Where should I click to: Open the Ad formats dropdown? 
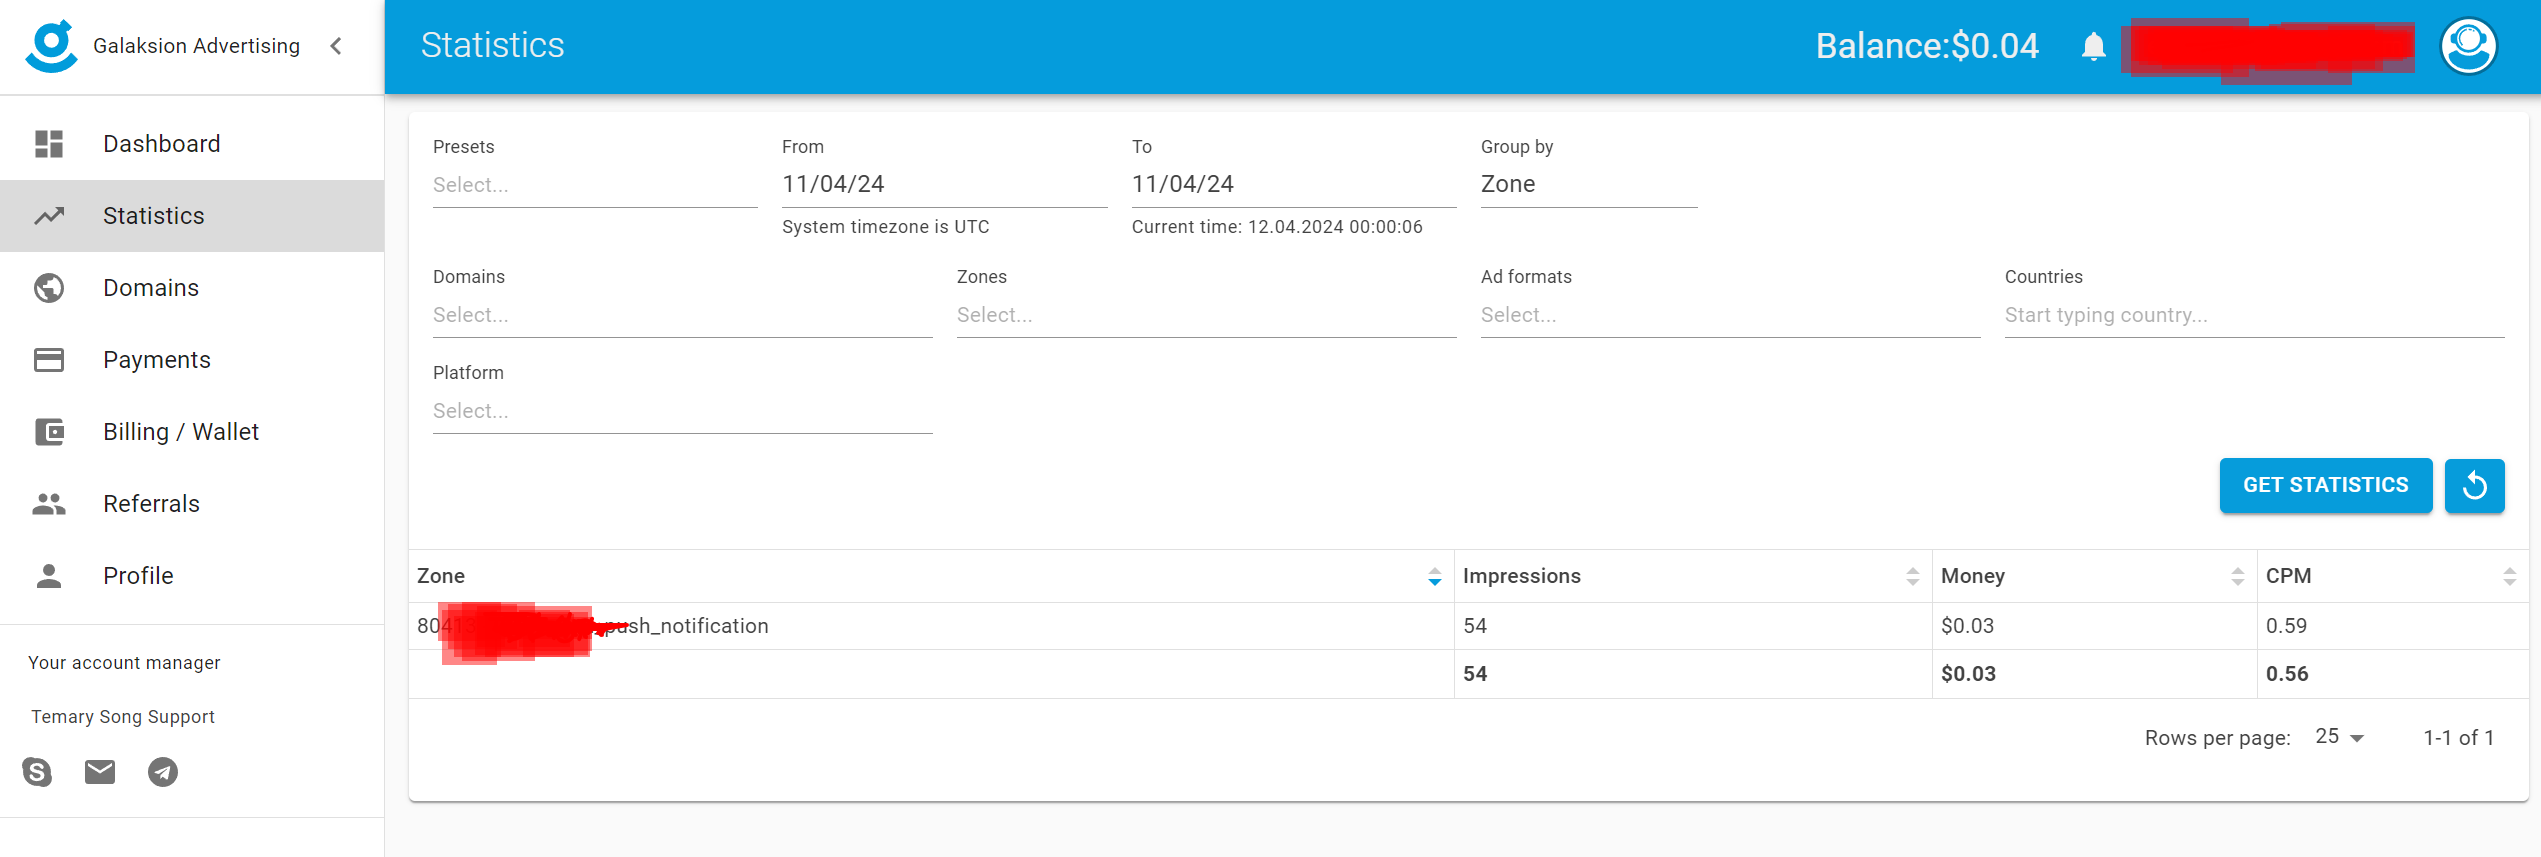pyautogui.click(x=1731, y=315)
